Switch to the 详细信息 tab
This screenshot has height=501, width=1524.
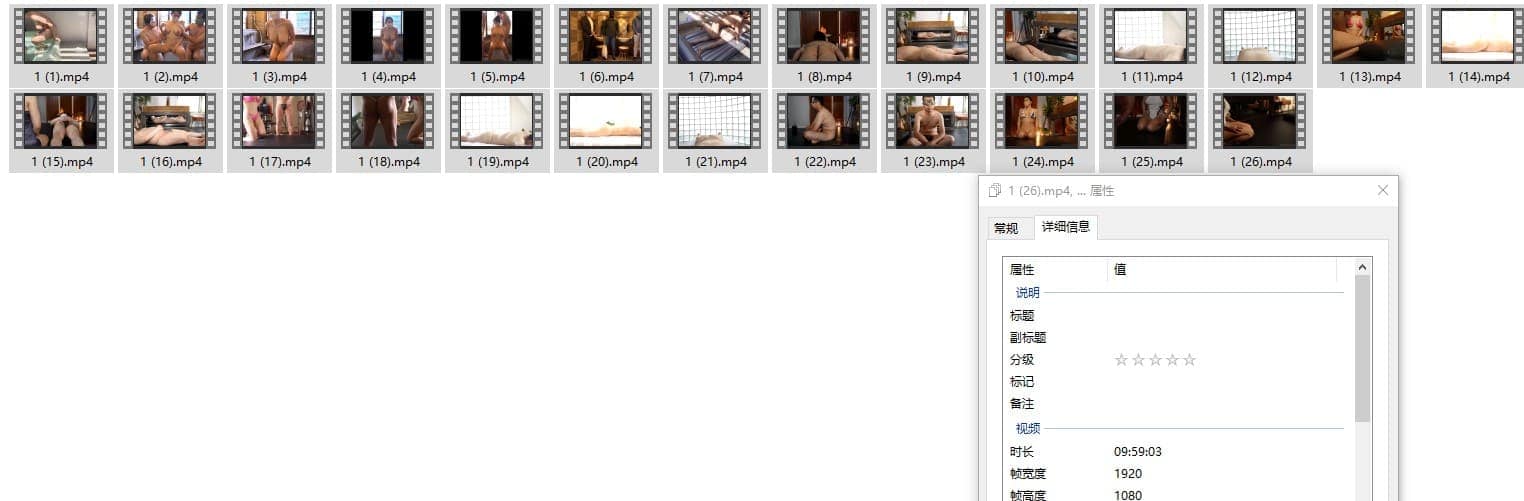(x=1066, y=227)
